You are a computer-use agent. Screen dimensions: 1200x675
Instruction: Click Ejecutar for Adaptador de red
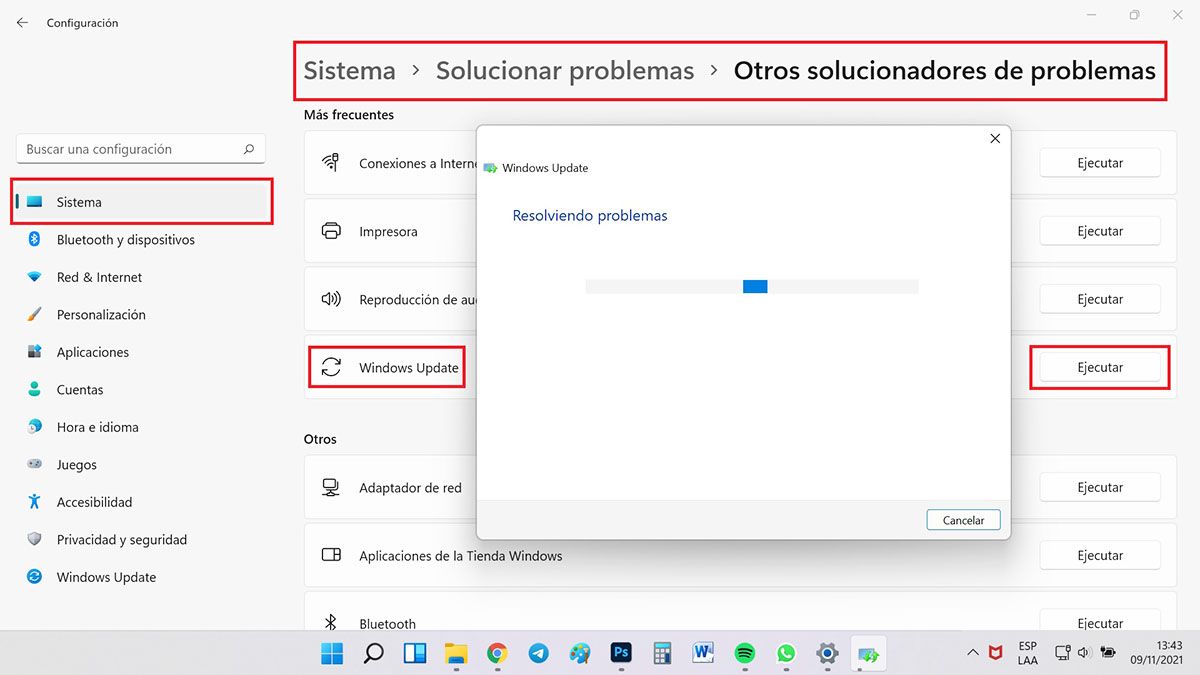click(1100, 488)
